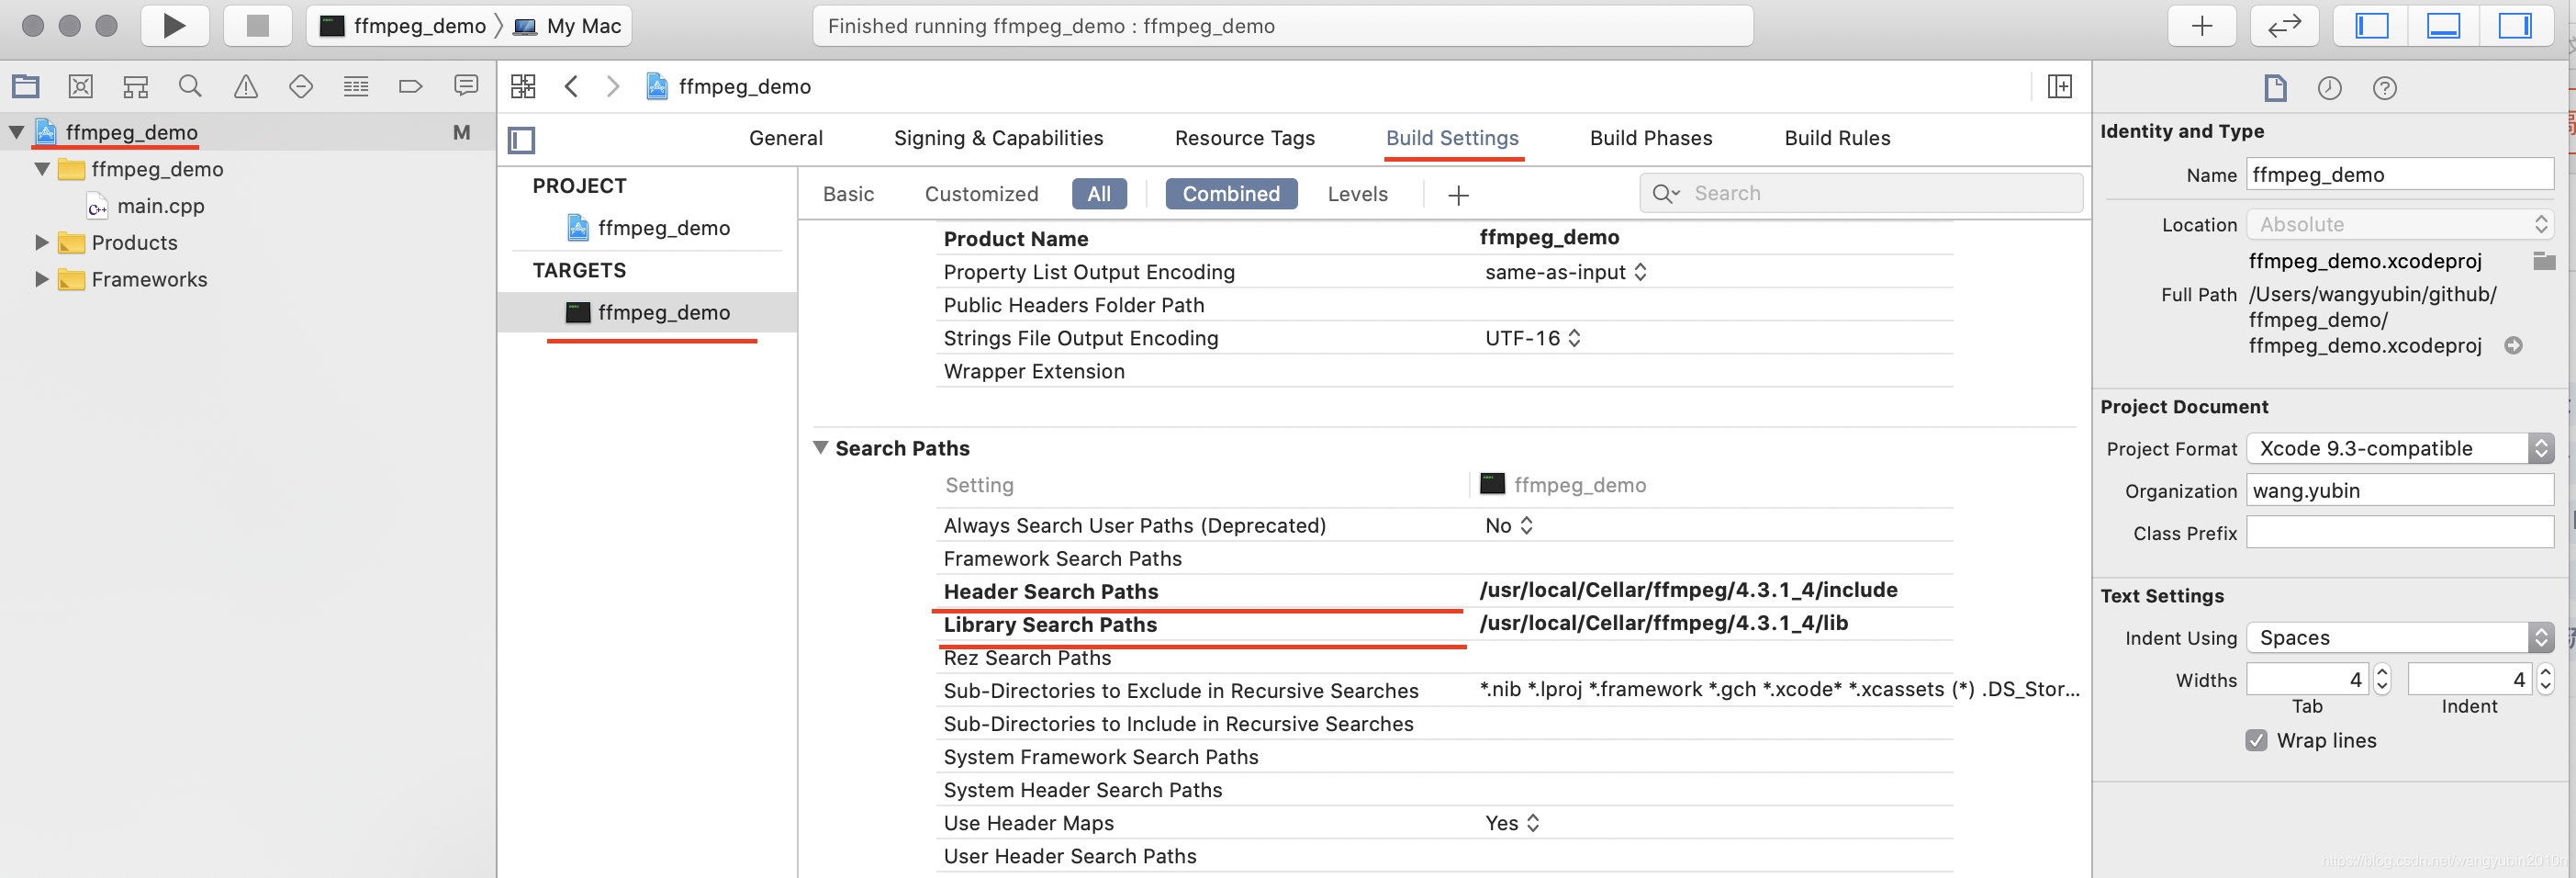
Task: Change Use Header Maps value
Action: pyautogui.click(x=1511, y=822)
